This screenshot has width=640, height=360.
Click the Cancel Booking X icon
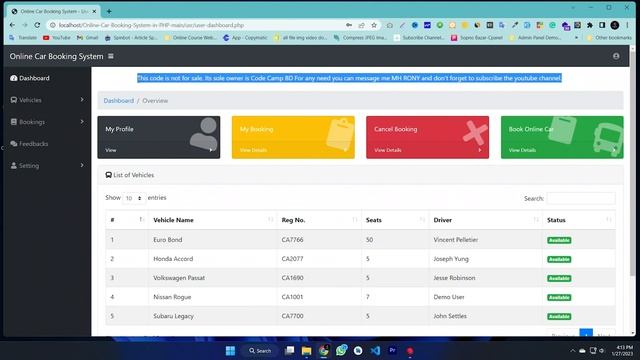point(475,133)
